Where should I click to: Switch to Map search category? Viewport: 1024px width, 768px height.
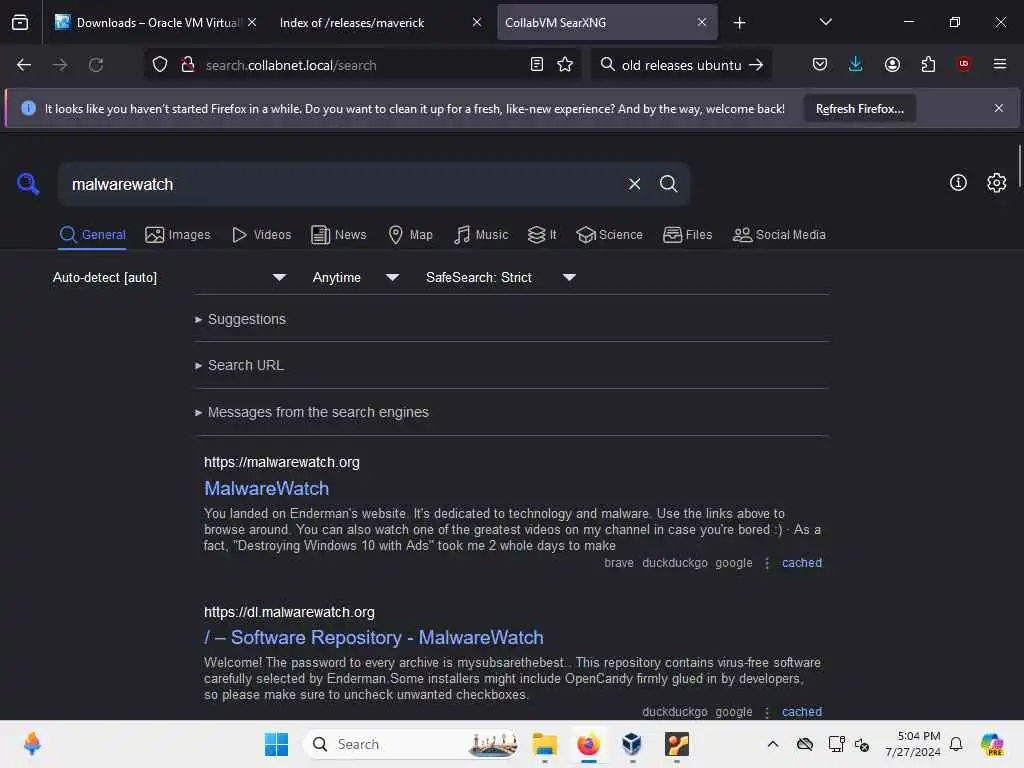(410, 234)
